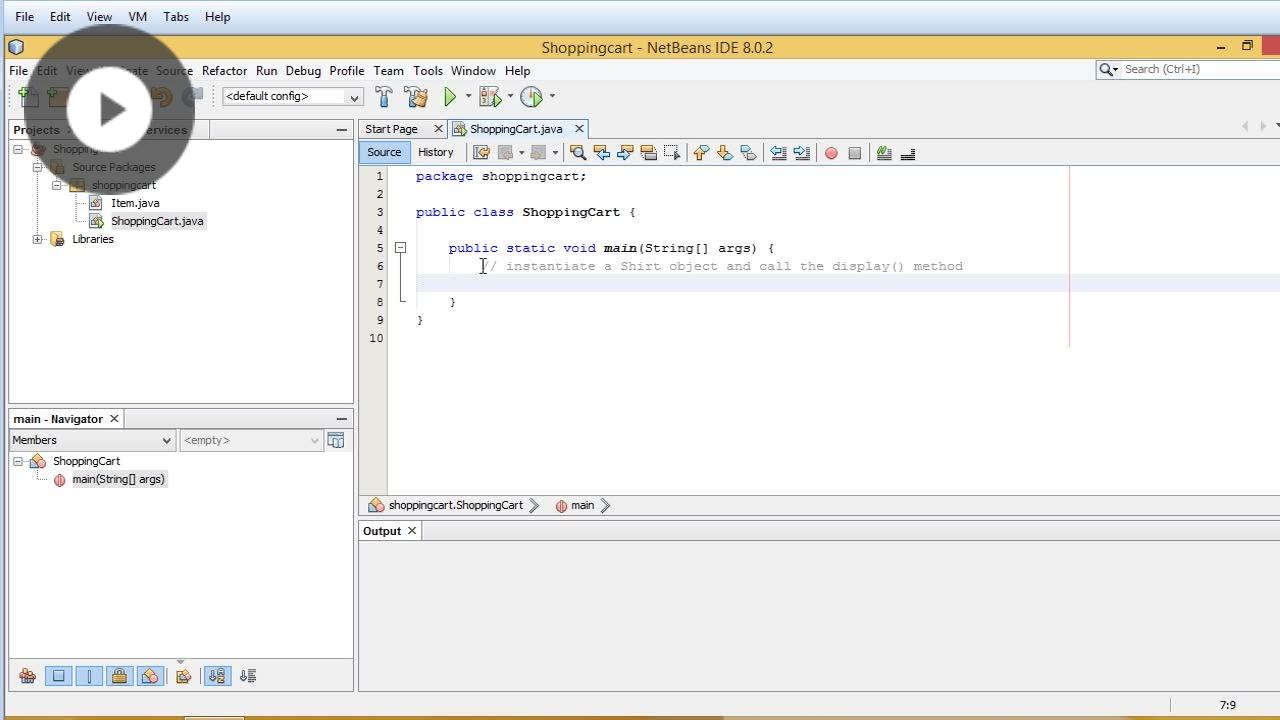Switch to History view button
1280x720 pixels.
(x=435, y=152)
